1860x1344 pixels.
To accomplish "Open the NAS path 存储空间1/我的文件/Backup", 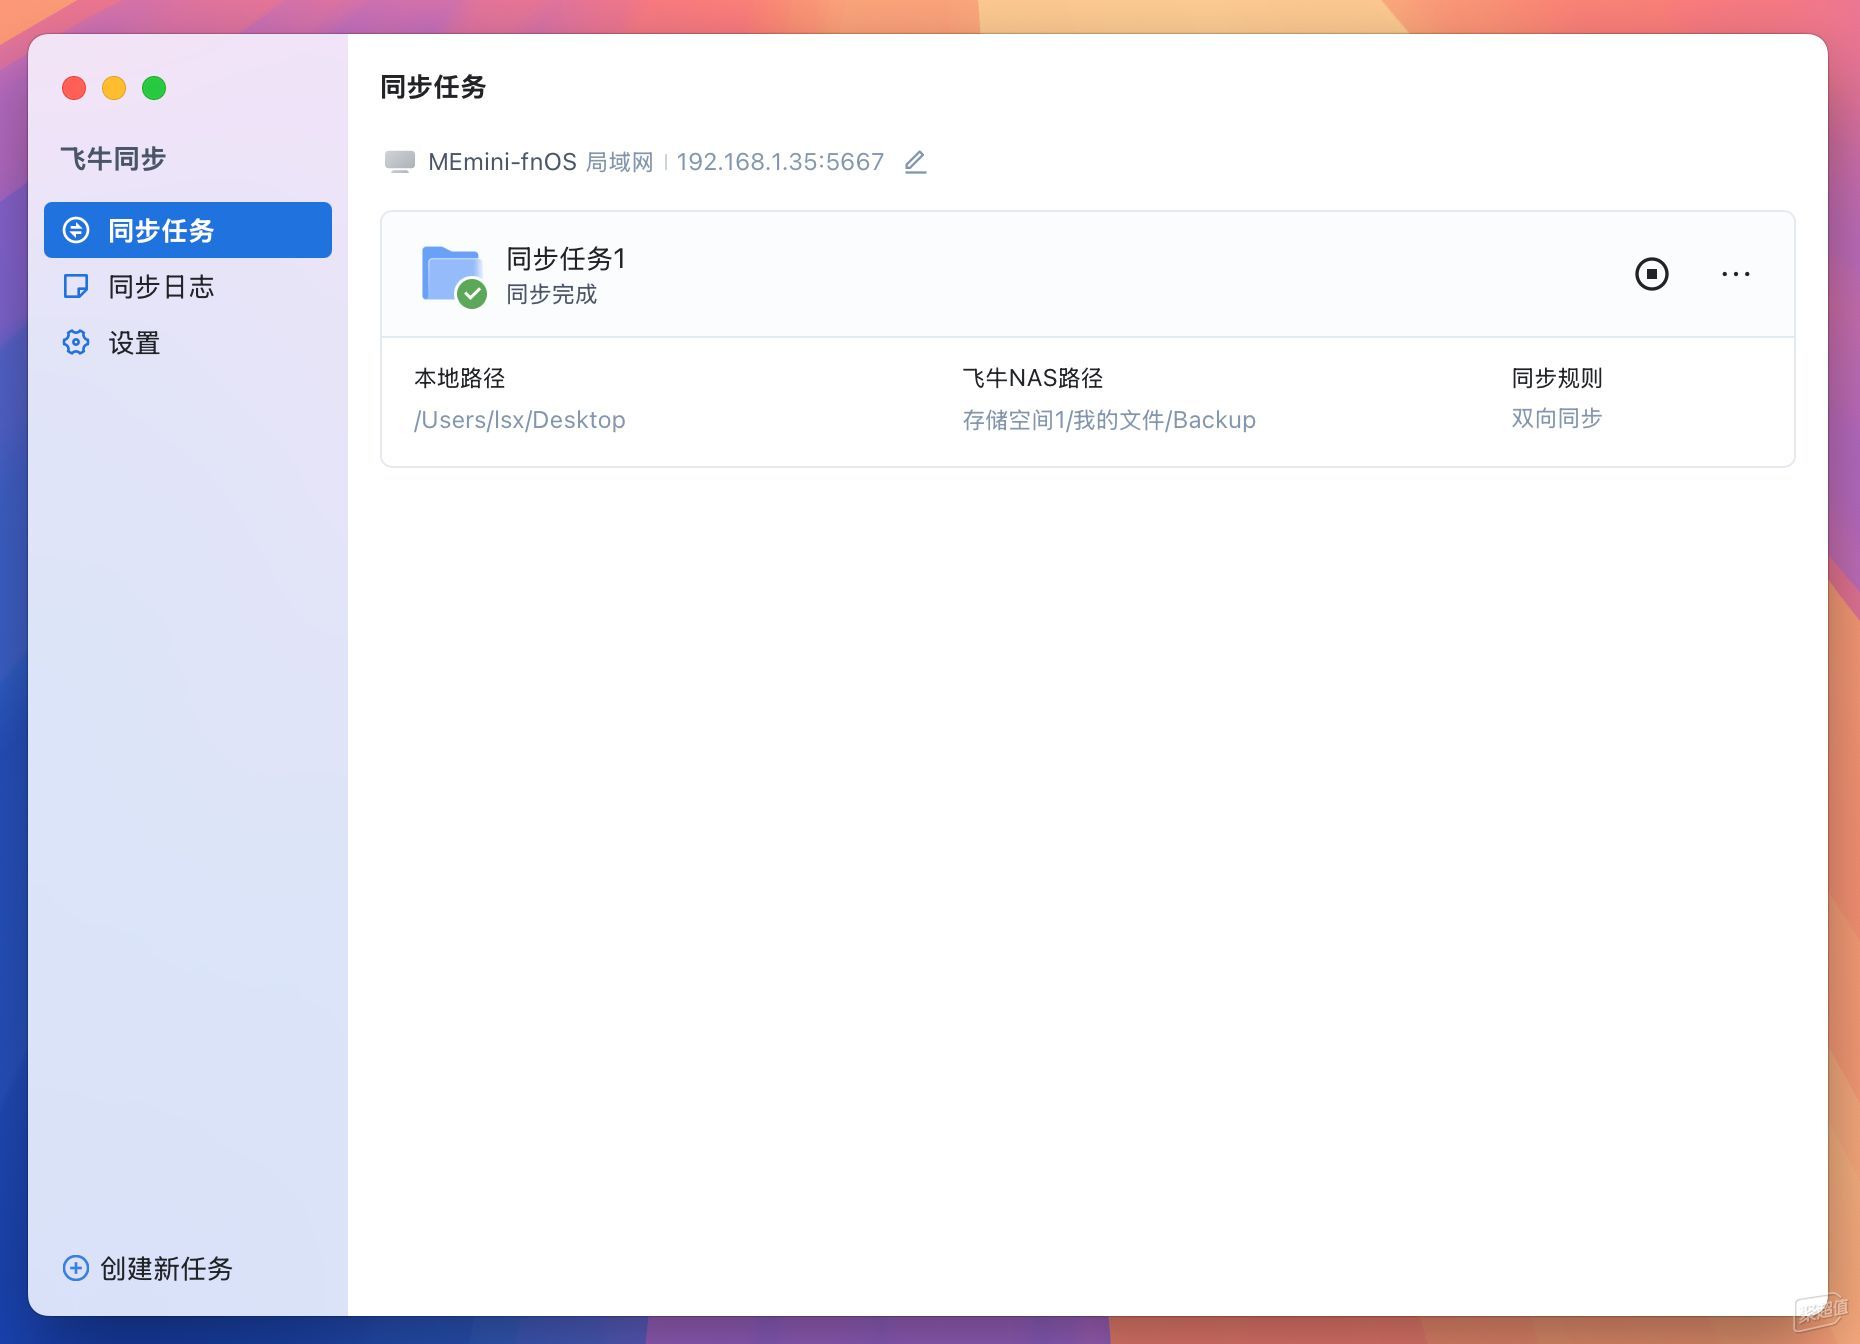I will point(1108,420).
